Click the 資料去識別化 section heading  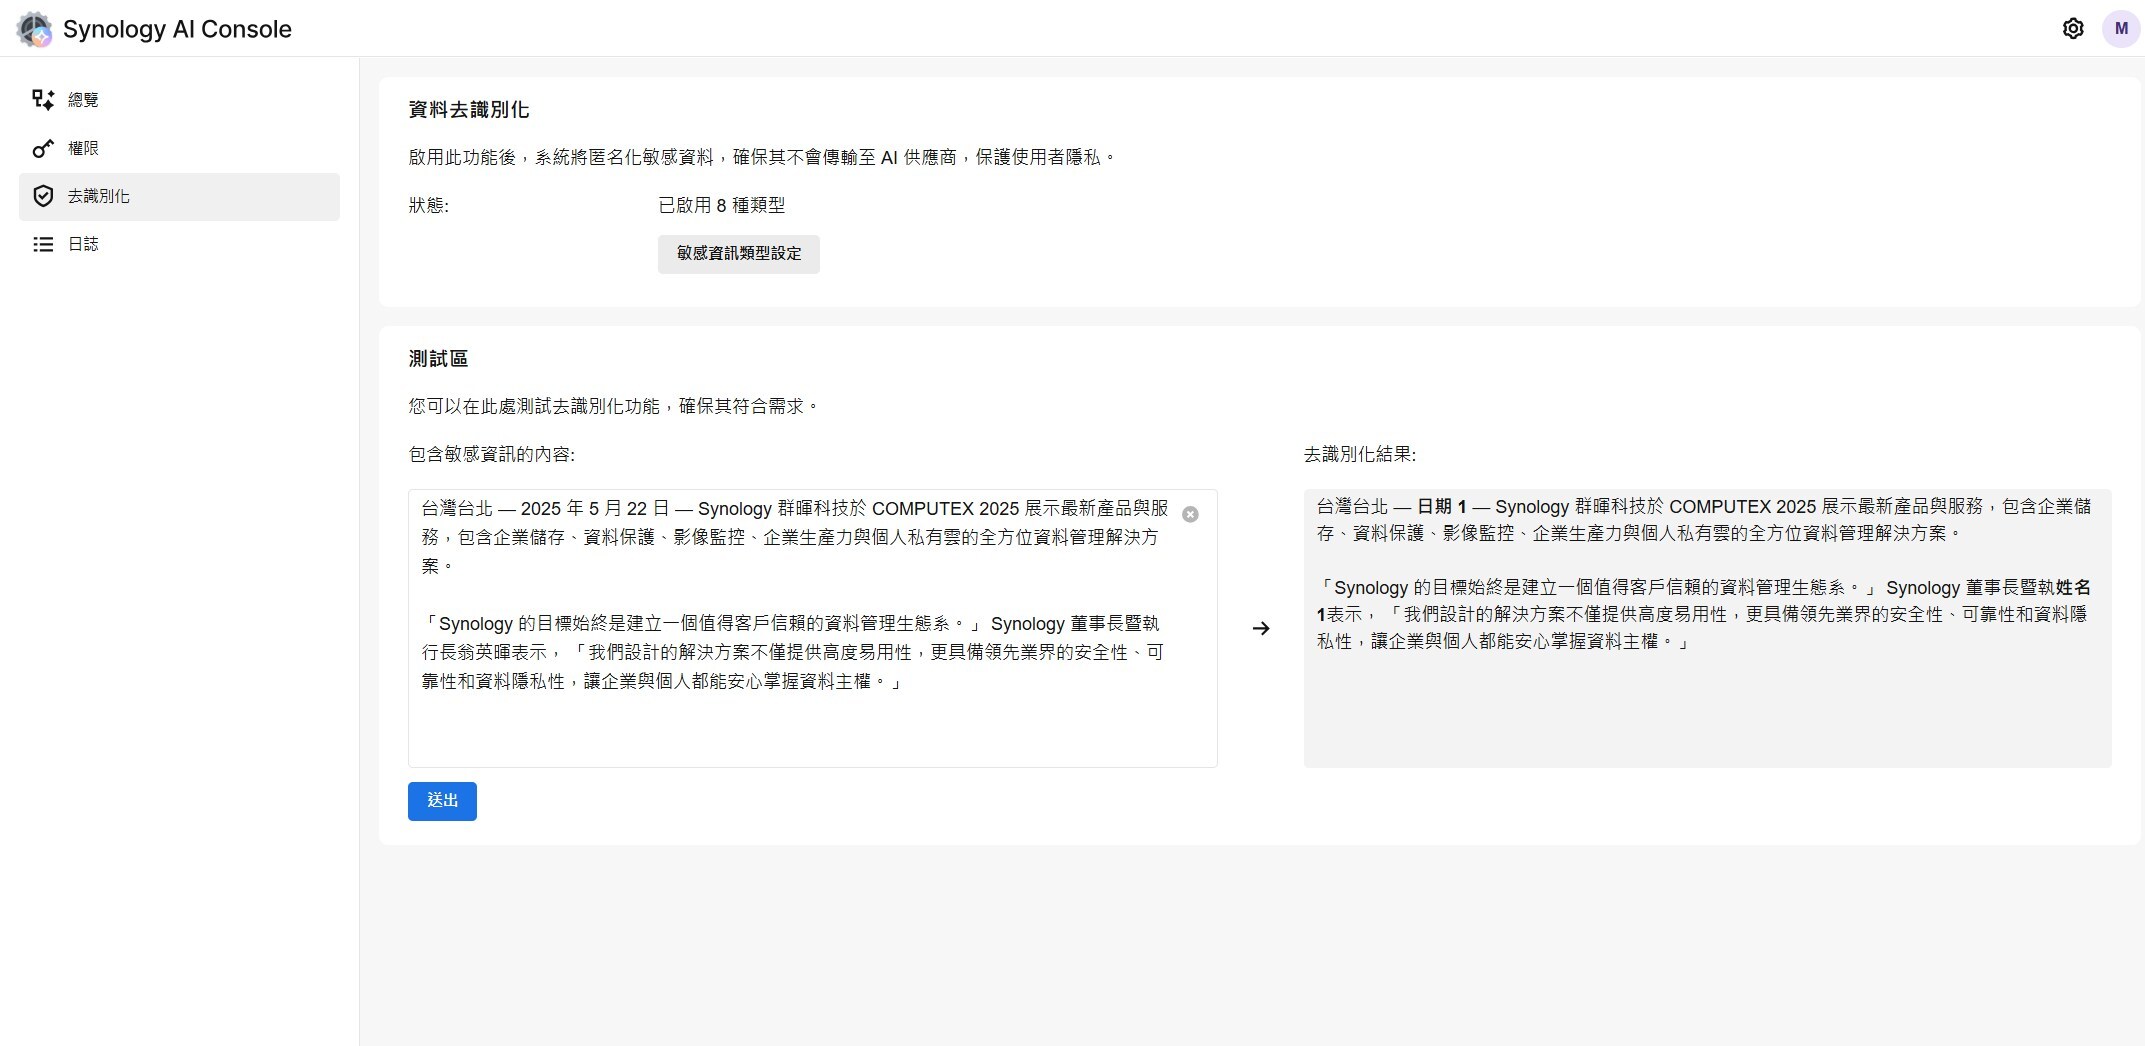(x=469, y=110)
